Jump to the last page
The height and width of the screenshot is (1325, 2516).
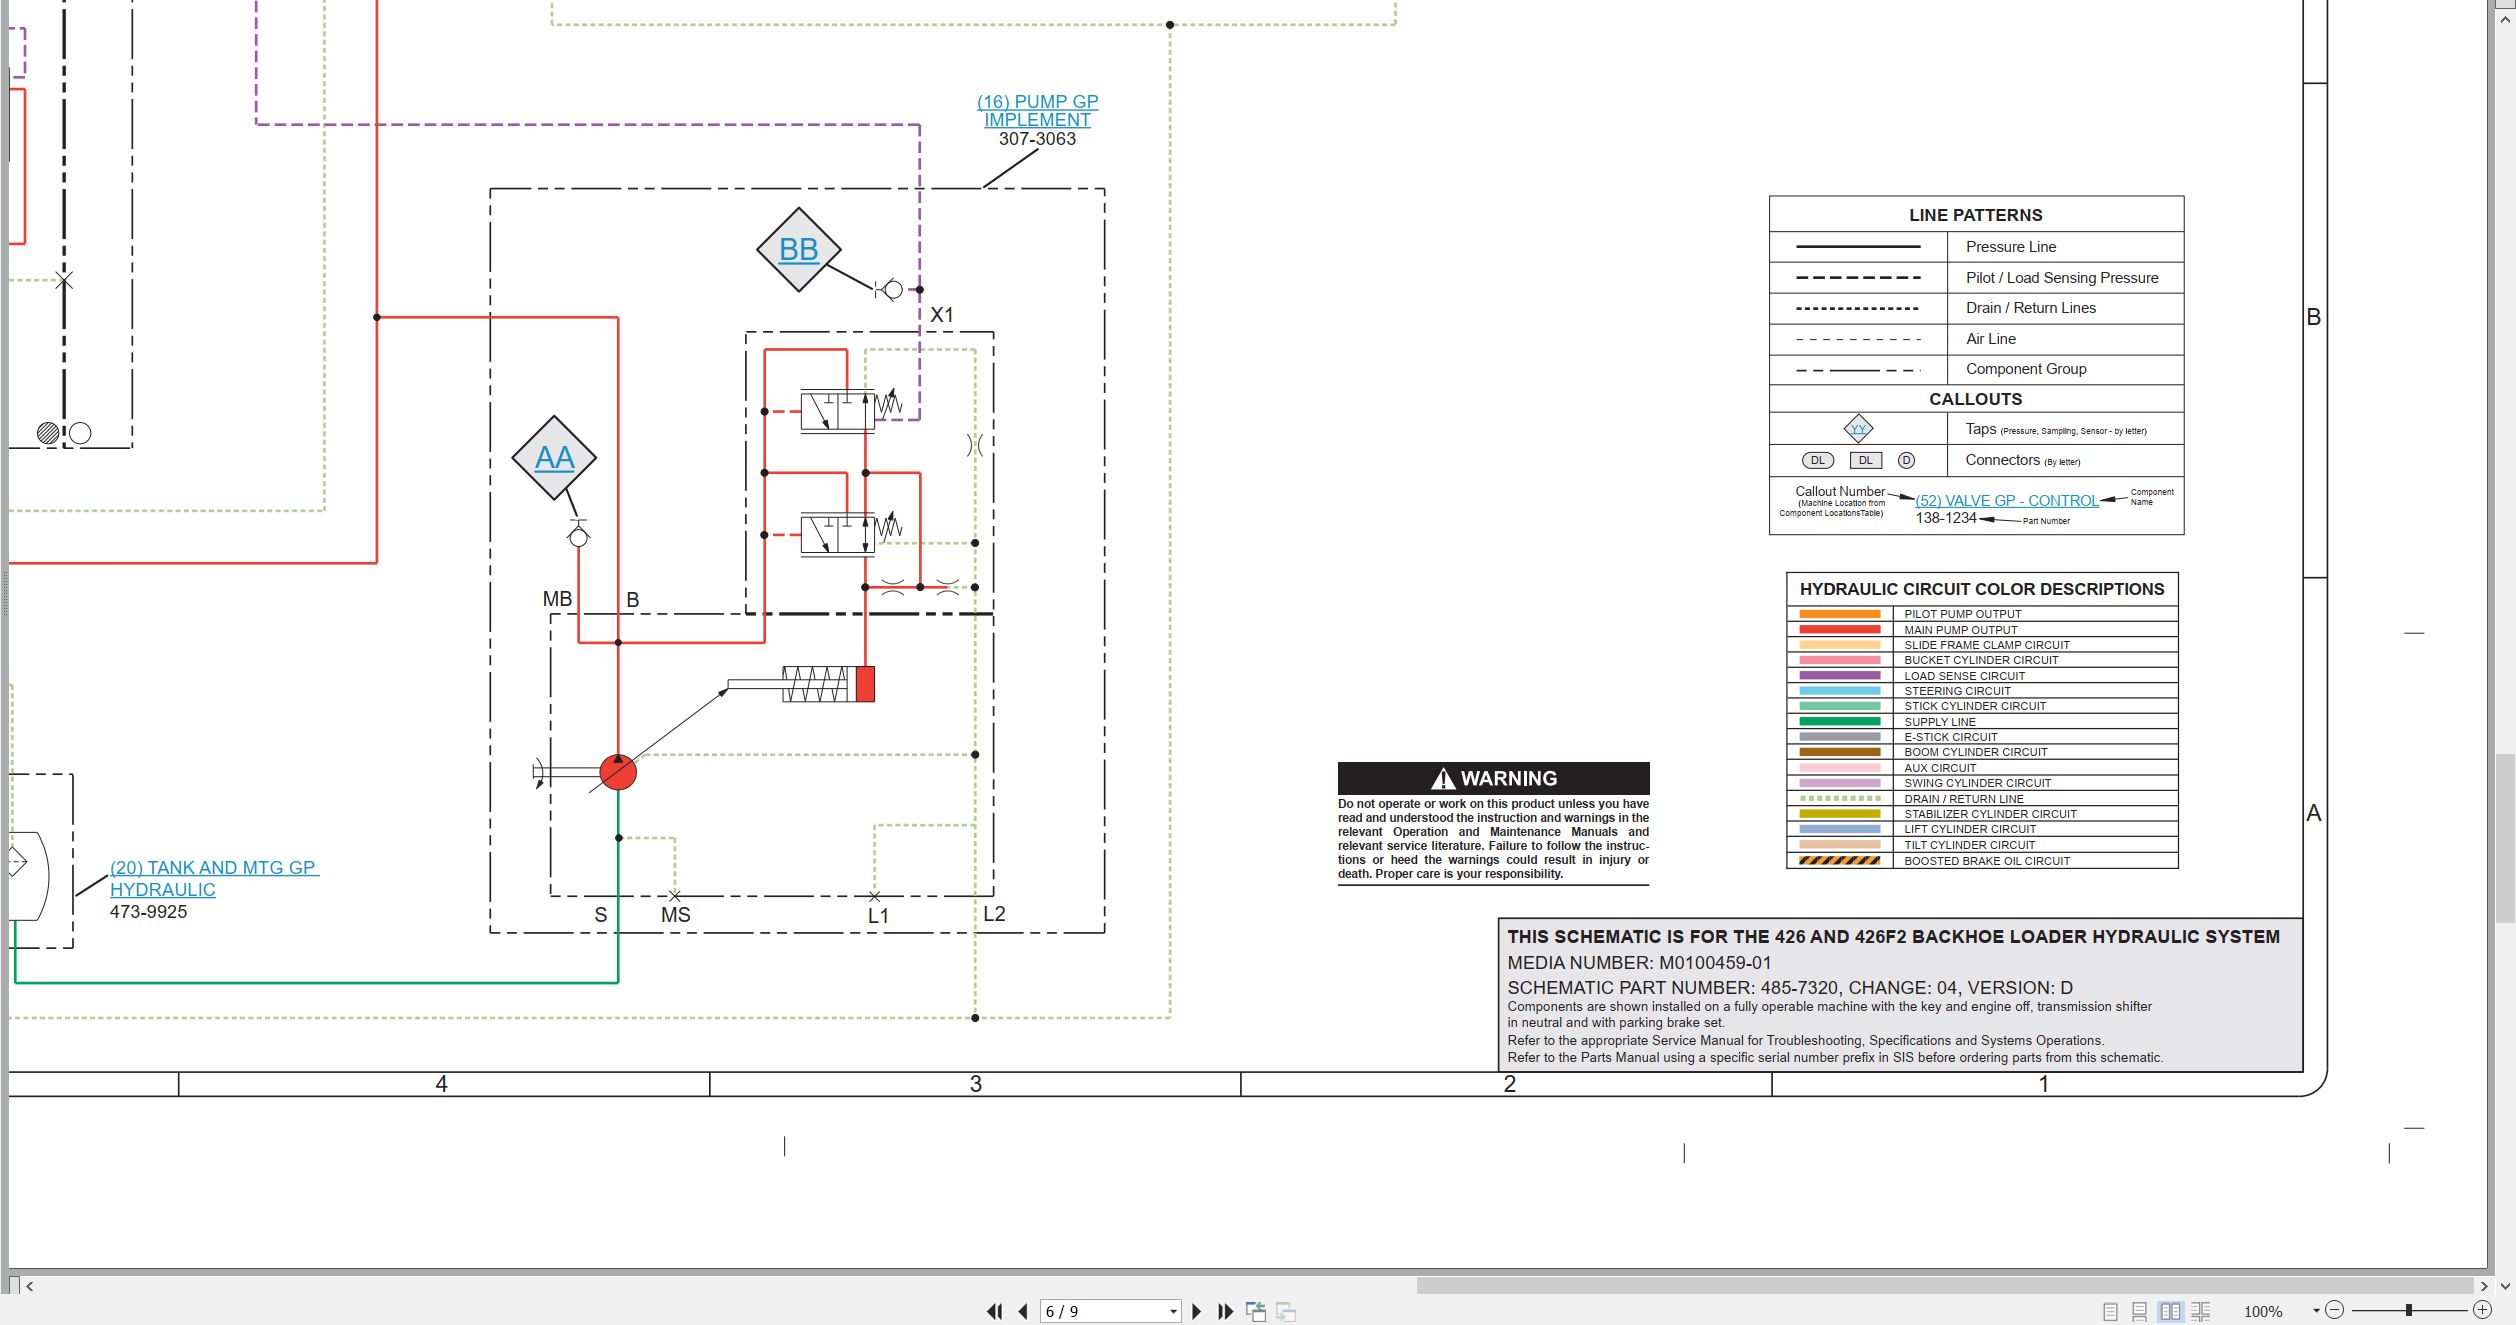(1225, 1311)
